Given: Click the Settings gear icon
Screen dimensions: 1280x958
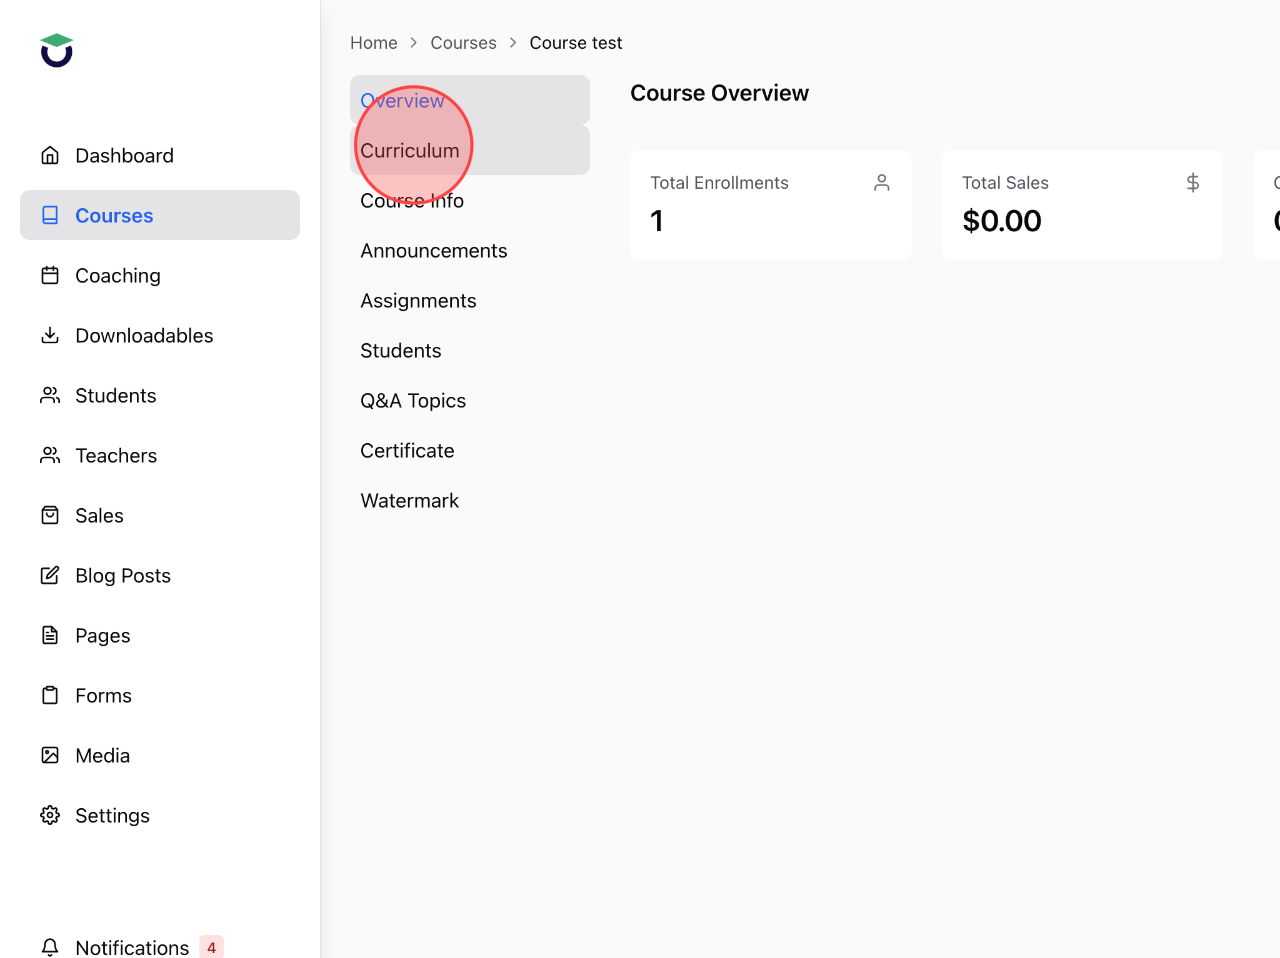Looking at the screenshot, I should click(50, 815).
